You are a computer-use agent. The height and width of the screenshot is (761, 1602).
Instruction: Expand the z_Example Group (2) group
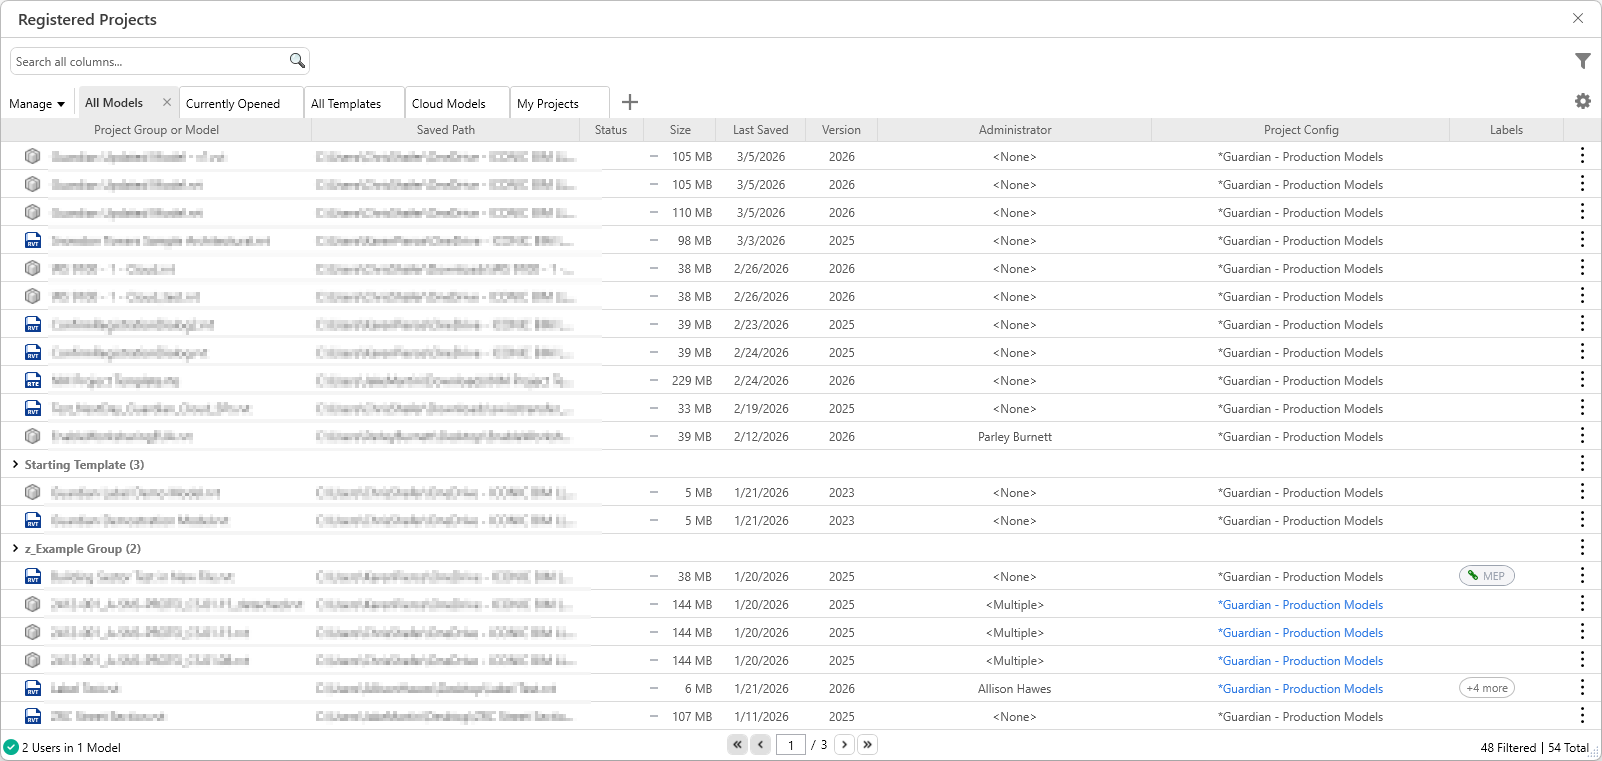(15, 548)
